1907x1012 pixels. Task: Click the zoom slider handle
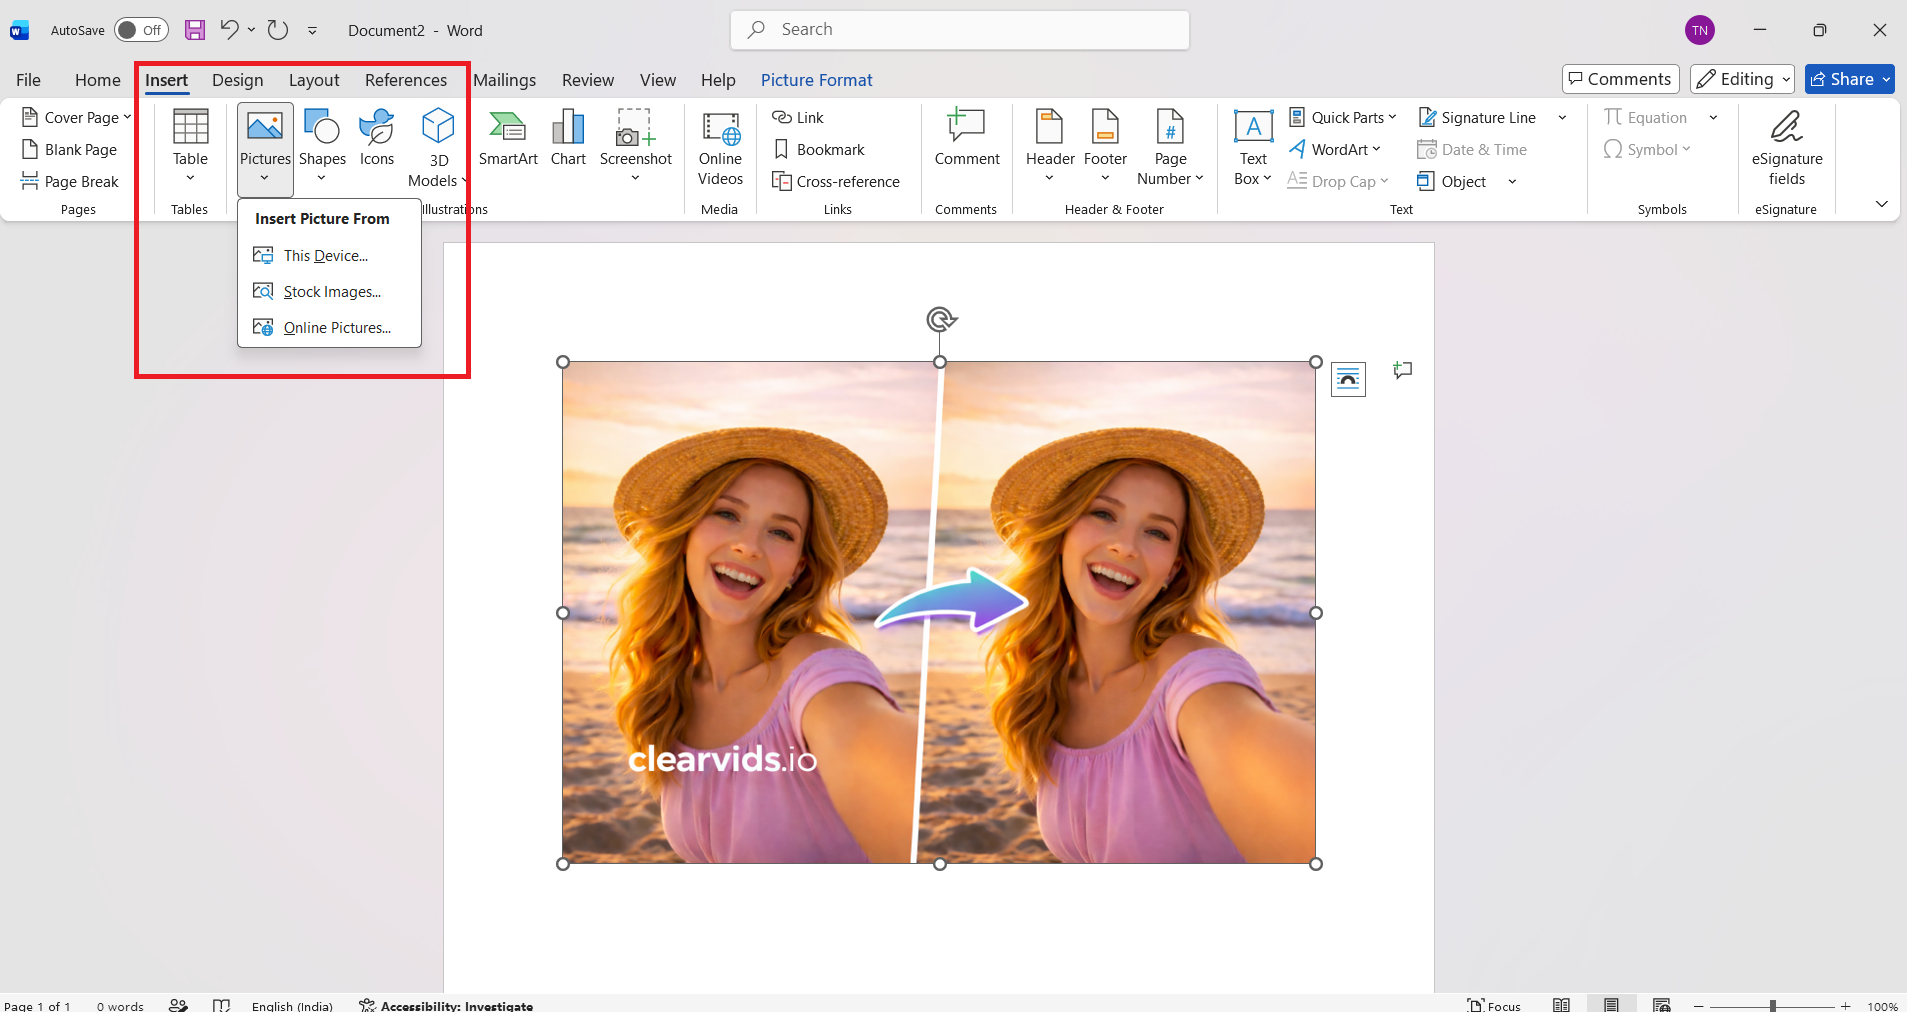tap(1773, 1006)
